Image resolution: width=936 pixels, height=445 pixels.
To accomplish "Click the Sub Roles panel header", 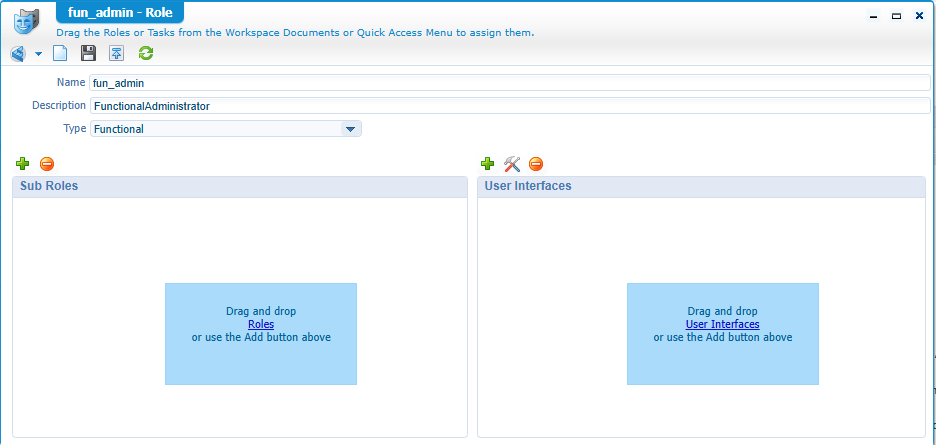I will [240, 187].
